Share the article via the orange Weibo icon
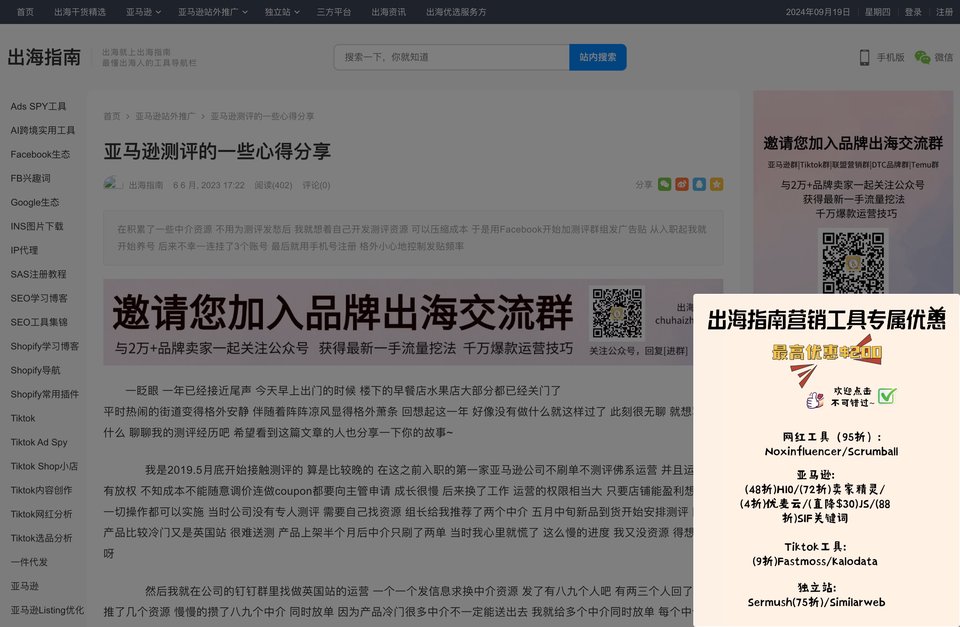This screenshot has height=627, width=960. [x=681, y=184]
